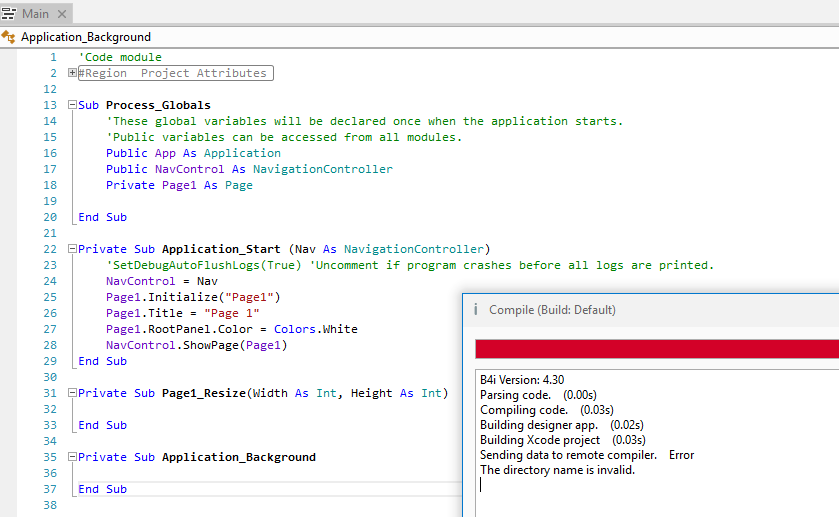Expand the Project Attributes region
Screen dimensions: 839x517
72,73
